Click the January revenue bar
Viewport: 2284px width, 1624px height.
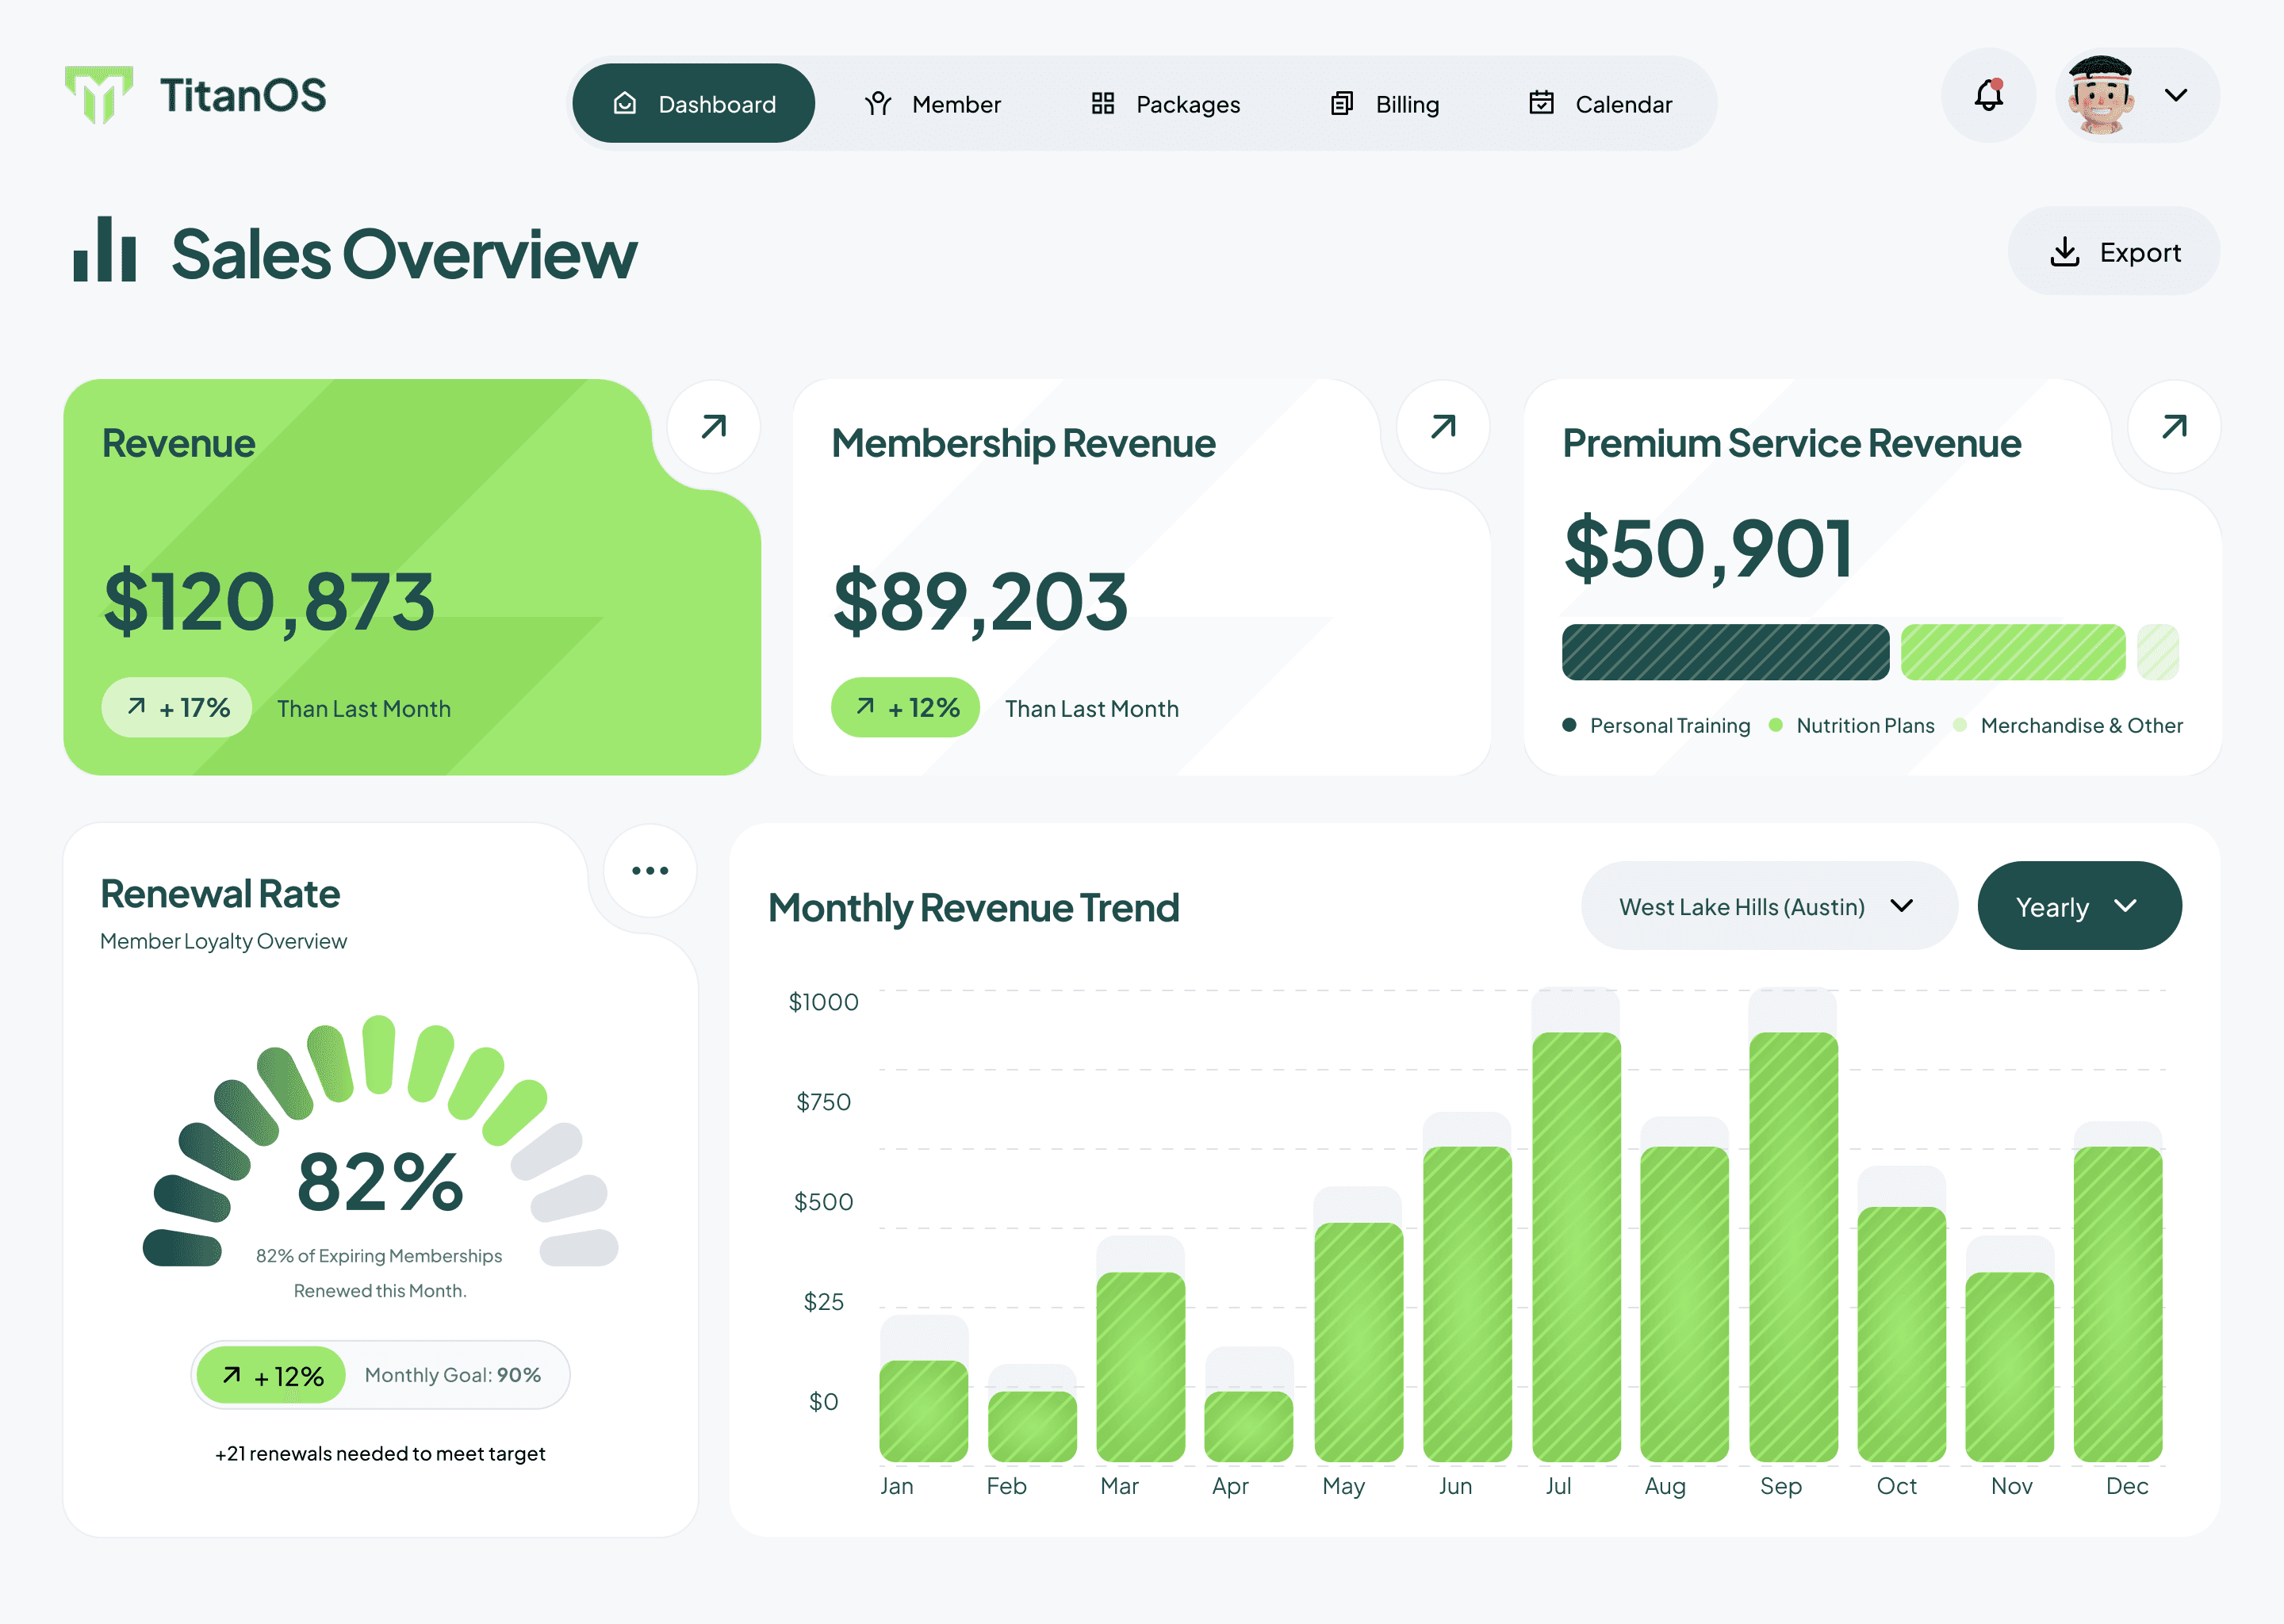pos(923,1410)
